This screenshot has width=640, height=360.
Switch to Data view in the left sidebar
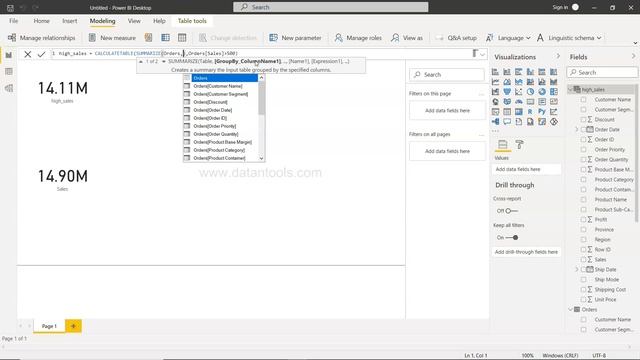tap(9, 72)
